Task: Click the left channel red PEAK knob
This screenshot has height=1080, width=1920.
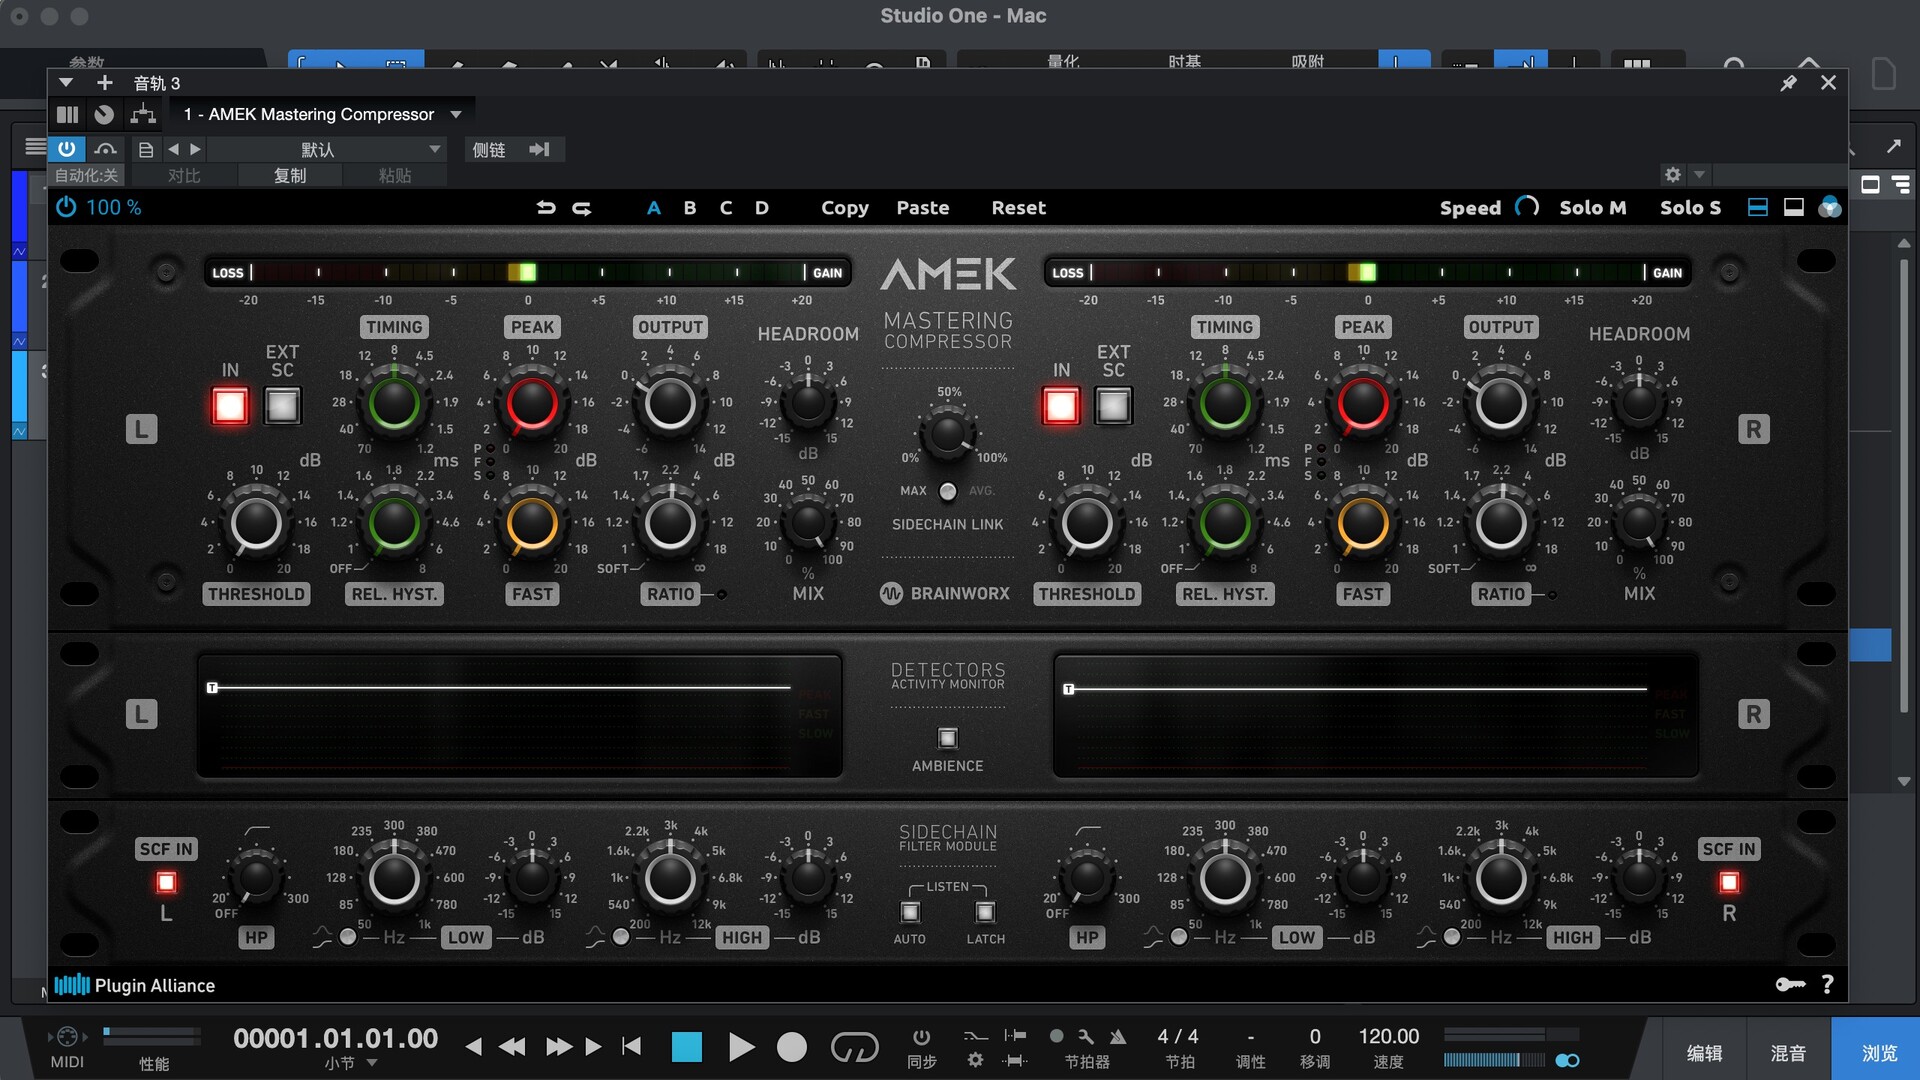Action: coord(532,404)
